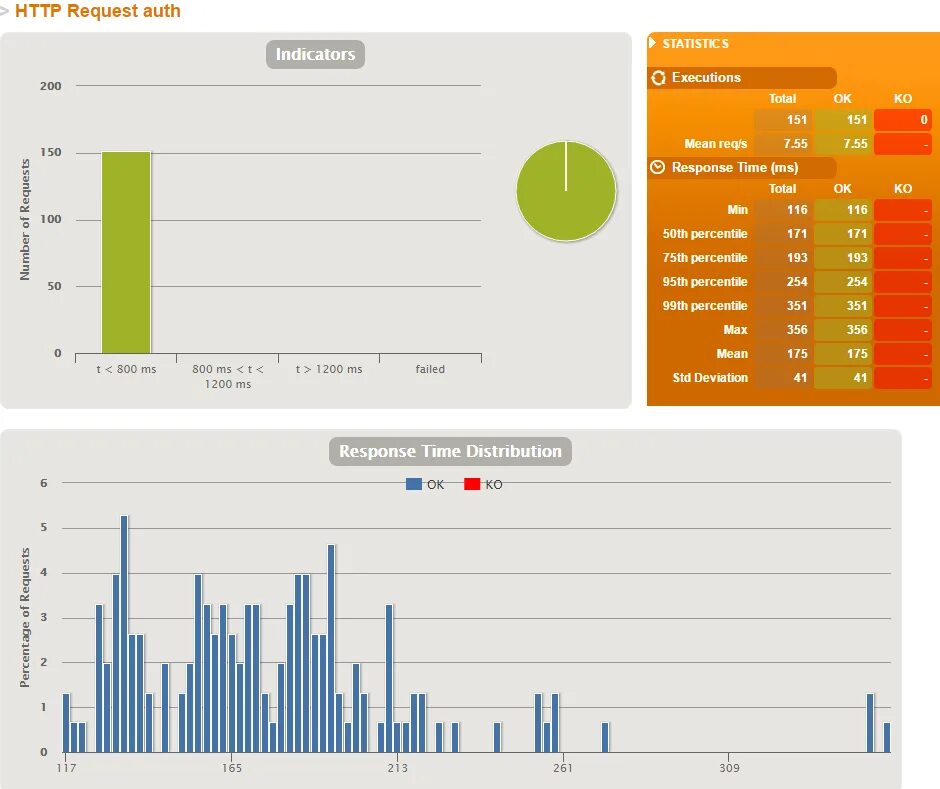This screenshot has width=940, height=789.
Task: Click the Executions section header
Action: point(742,78)
